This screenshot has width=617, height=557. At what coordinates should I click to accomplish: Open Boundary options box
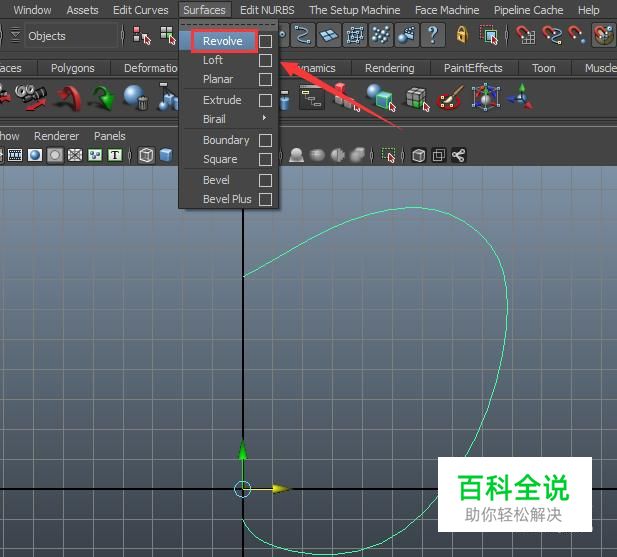click(265, 140)
